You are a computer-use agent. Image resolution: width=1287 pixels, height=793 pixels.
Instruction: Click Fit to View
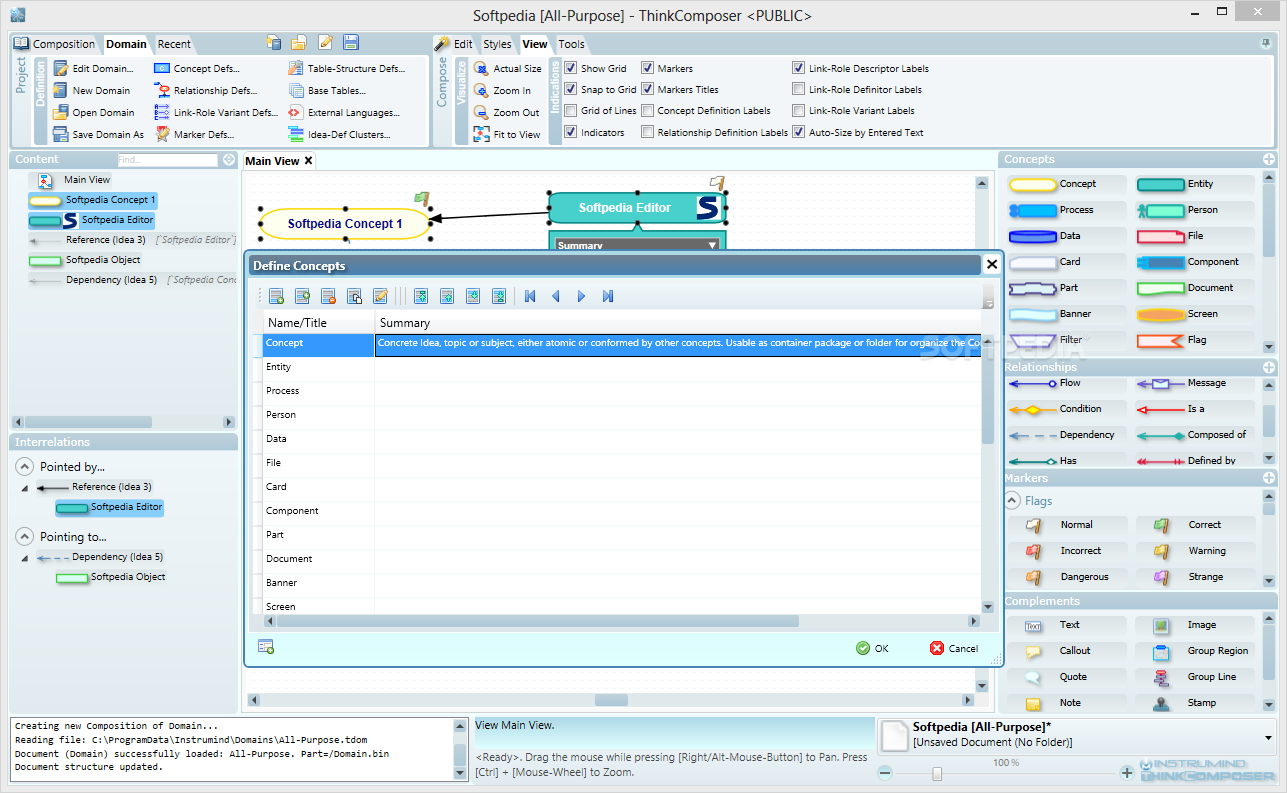[x=507, y=135]
